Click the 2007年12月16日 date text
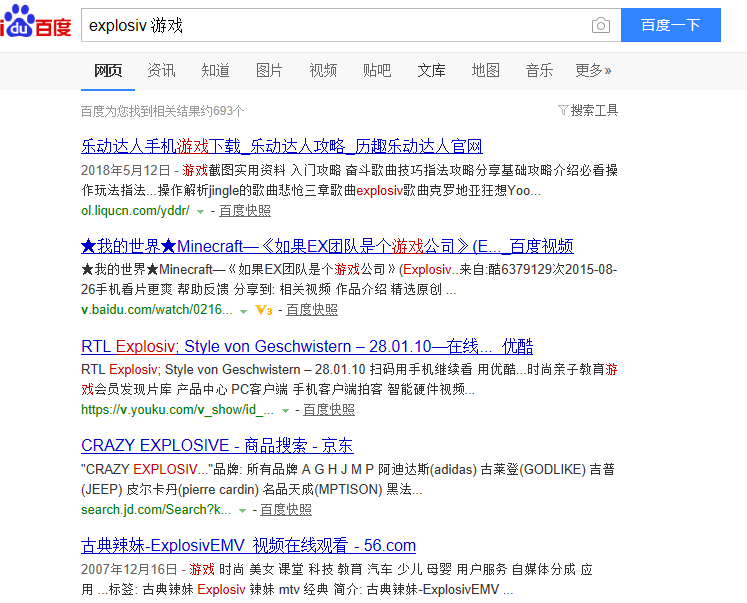 [129, 569]
